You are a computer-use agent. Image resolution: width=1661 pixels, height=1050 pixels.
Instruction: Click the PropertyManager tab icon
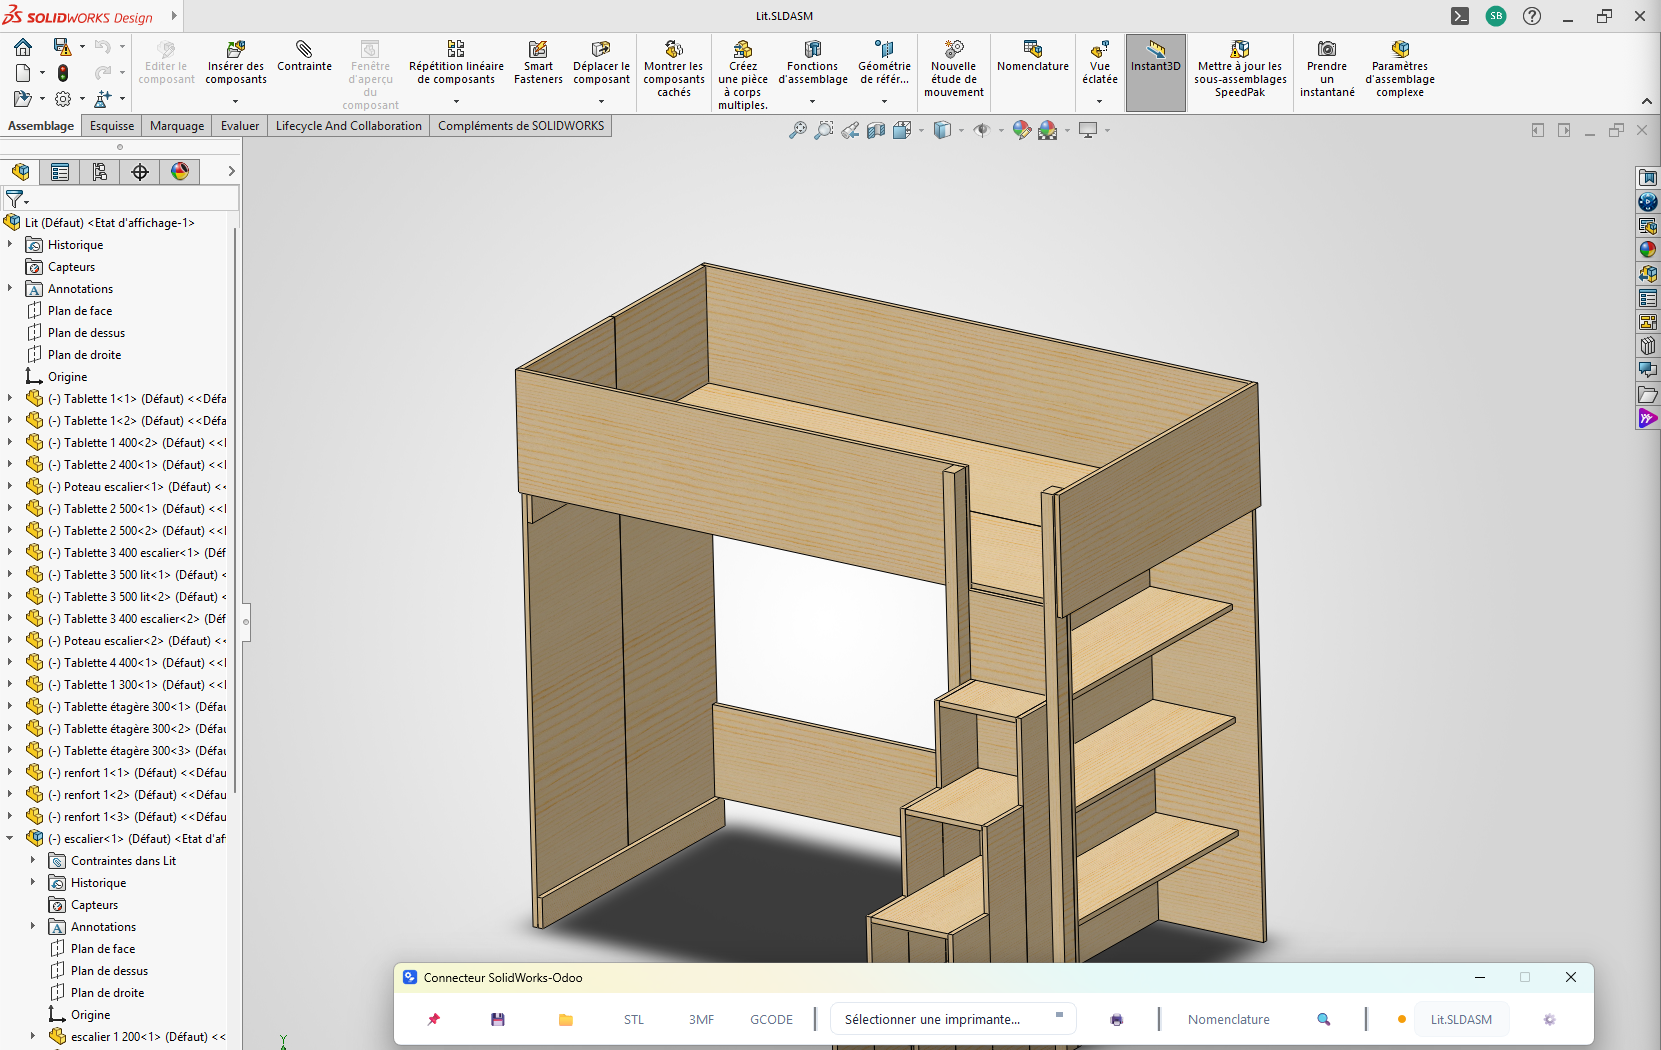pos(60,172)
